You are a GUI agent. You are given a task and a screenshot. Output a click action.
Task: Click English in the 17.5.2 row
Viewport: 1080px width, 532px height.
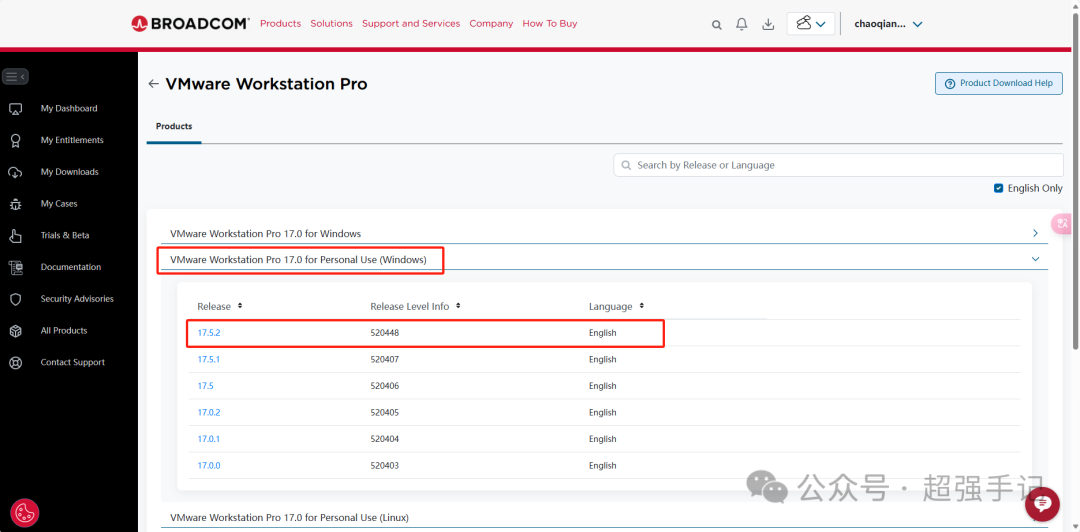[x=603, y=333]
